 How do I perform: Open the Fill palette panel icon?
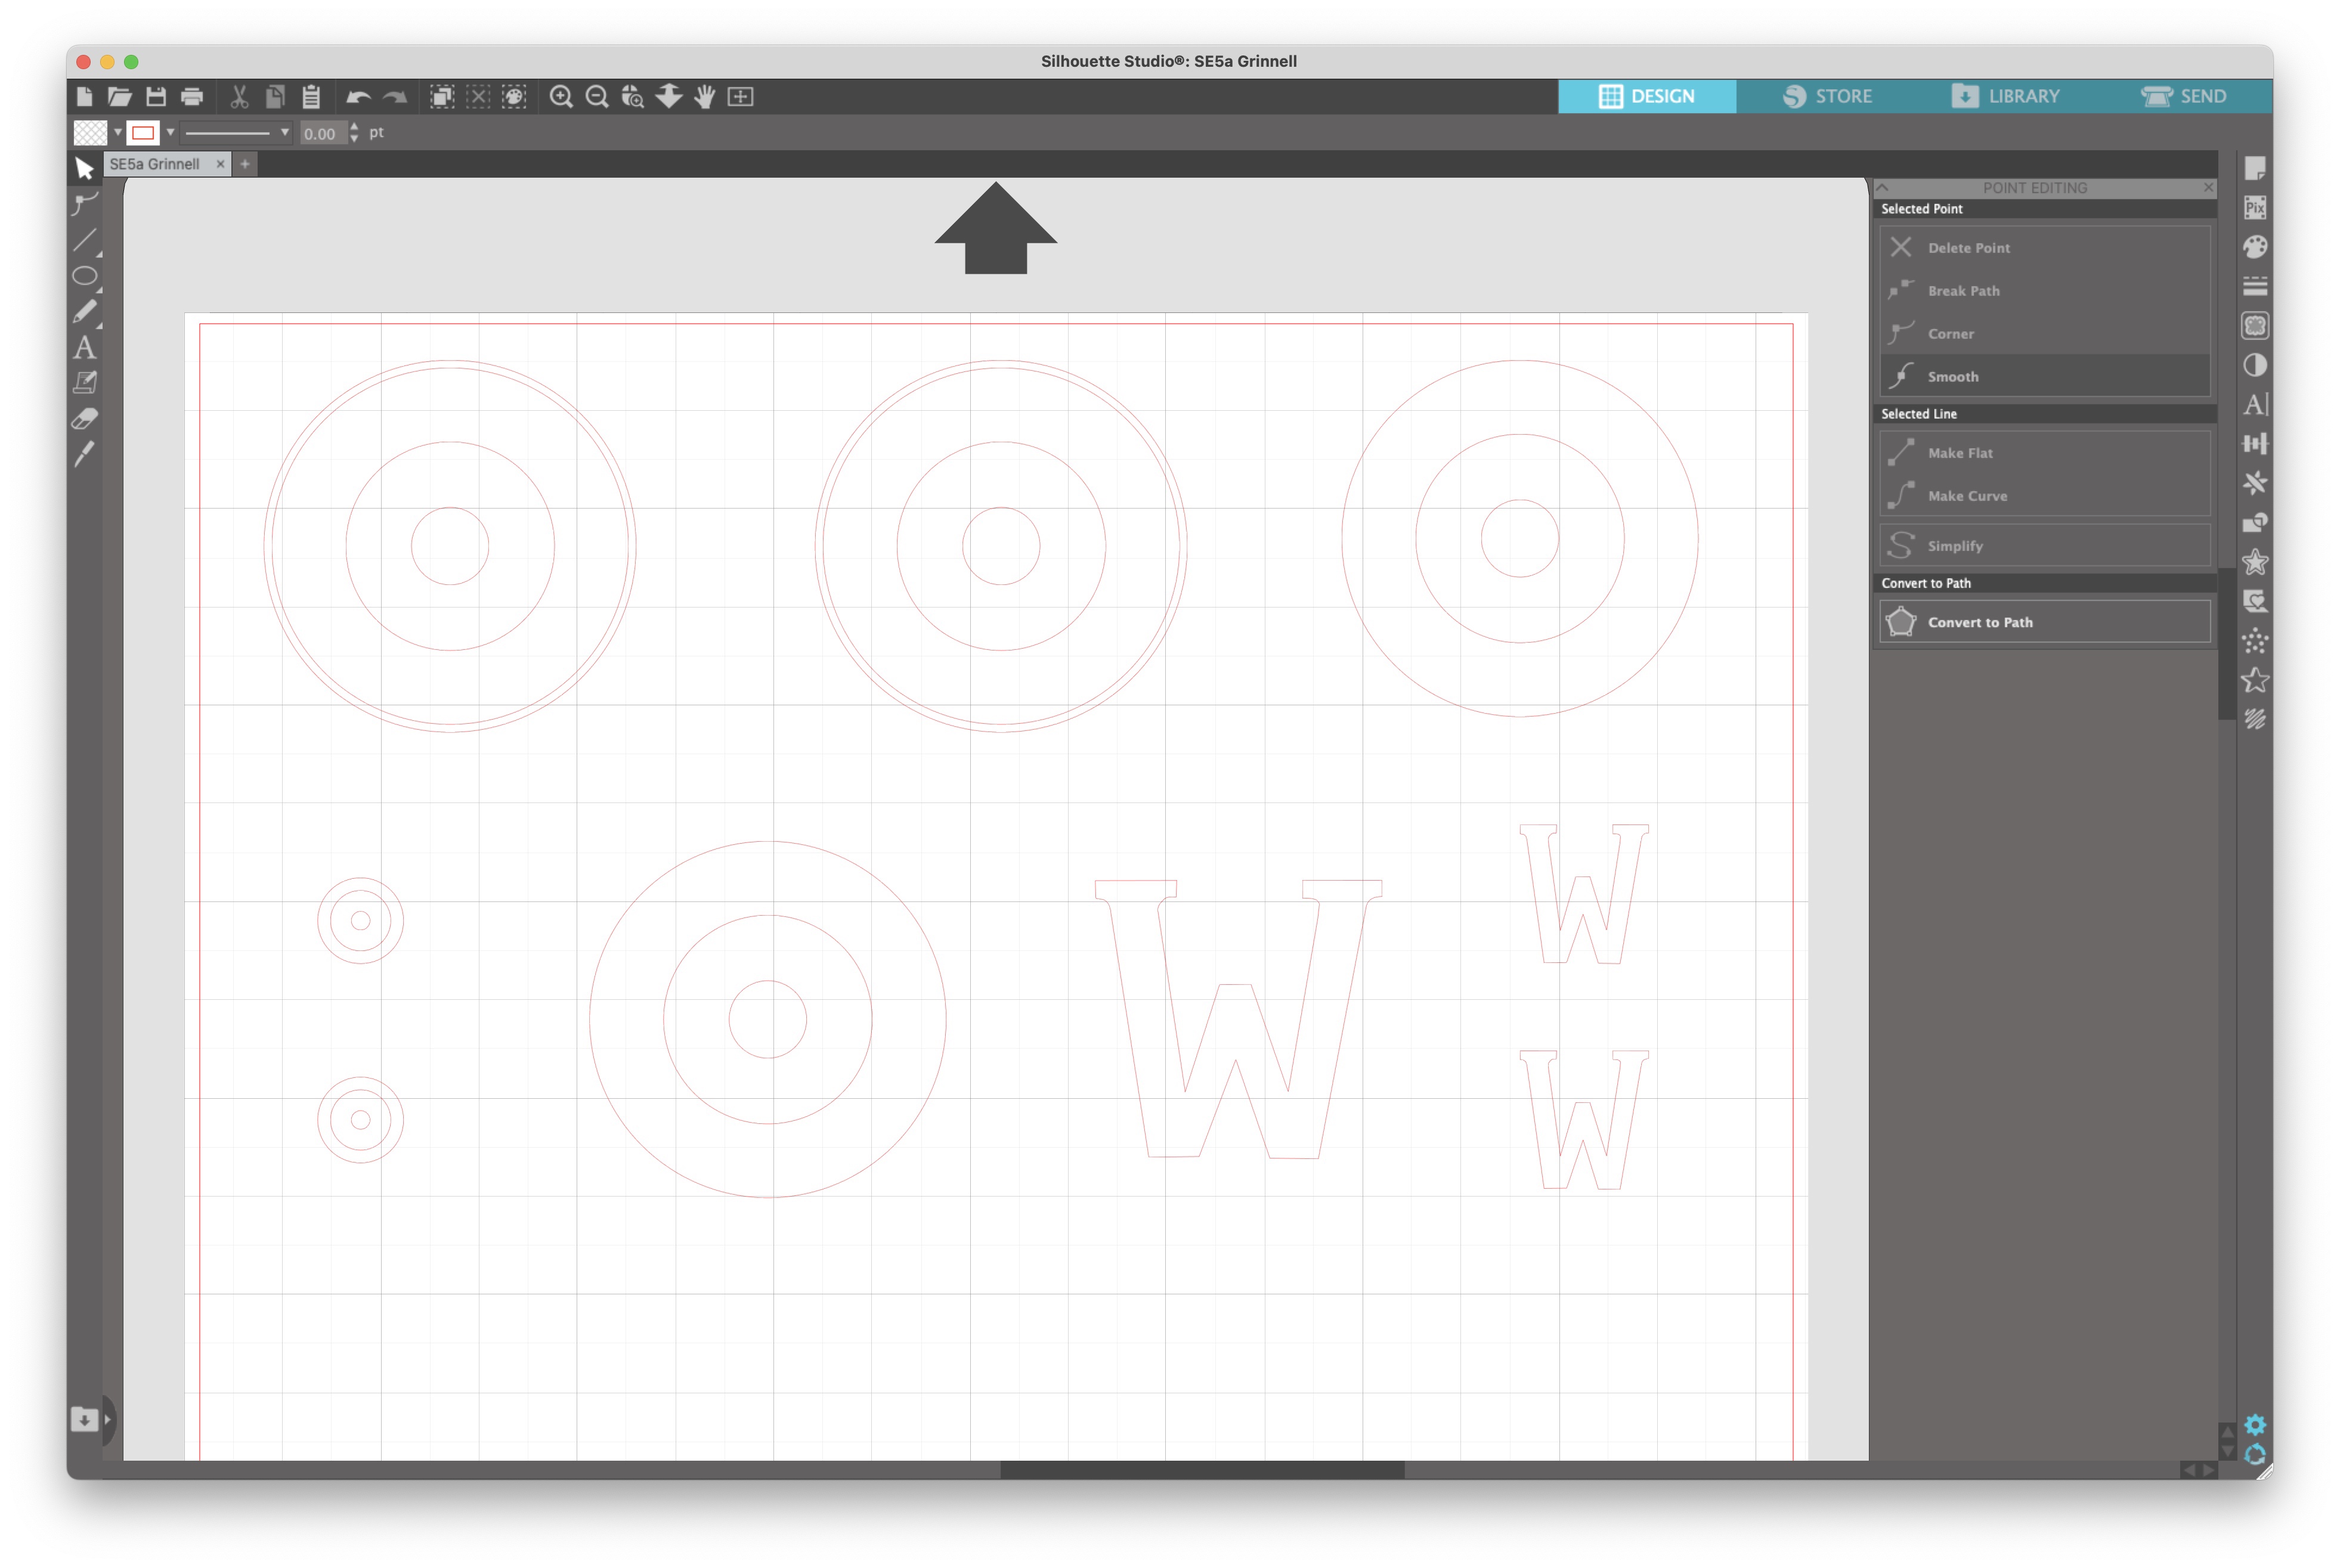coord(2254,247)
